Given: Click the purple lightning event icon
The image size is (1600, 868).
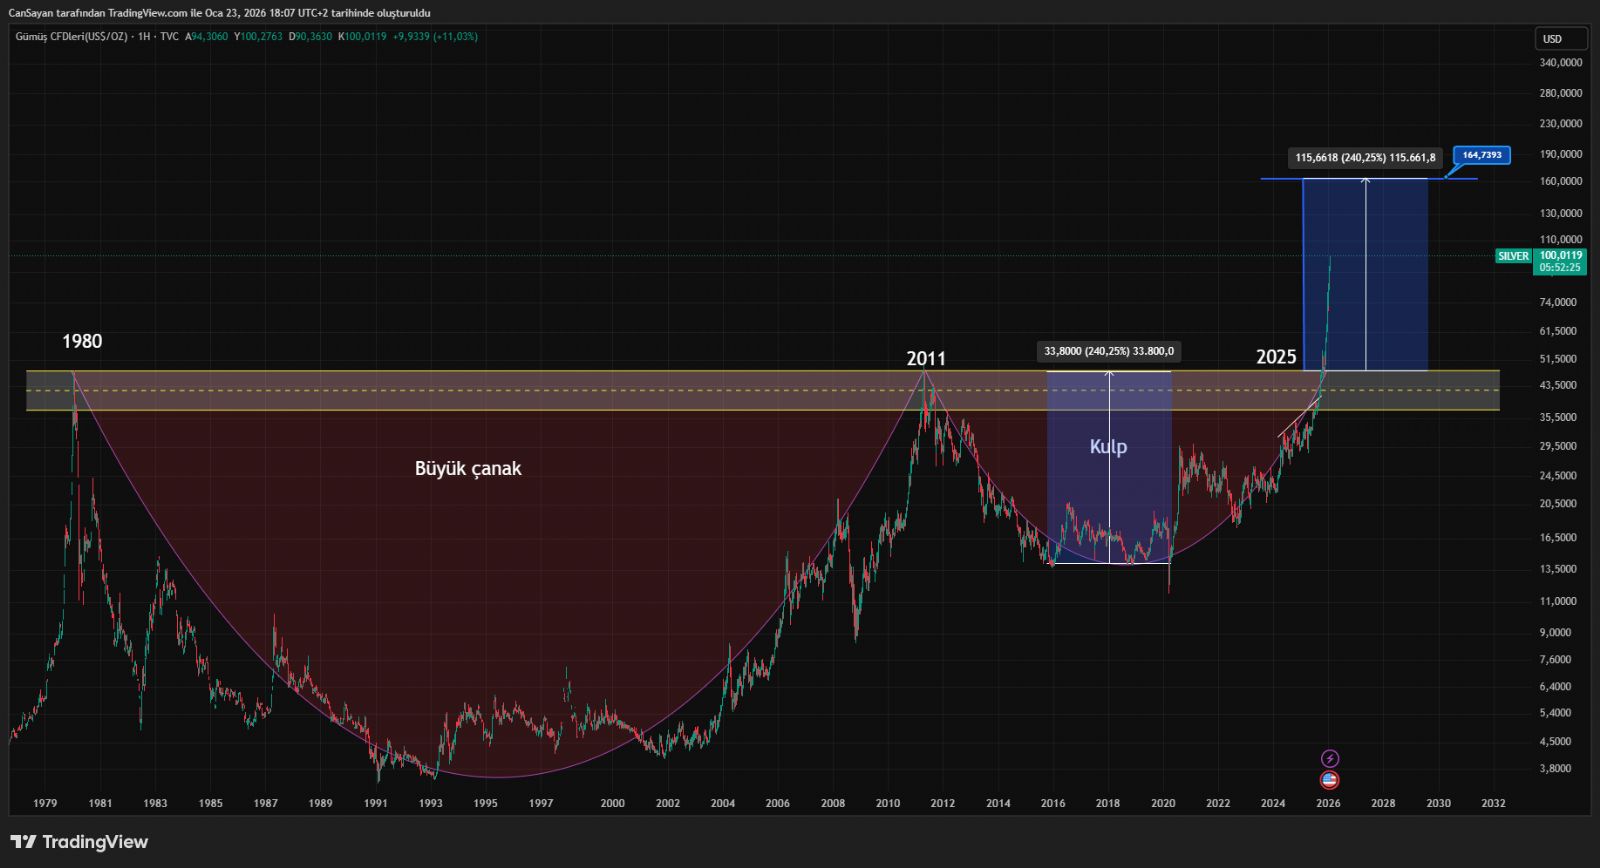Looking at the screenshot, I should 1329,759.
